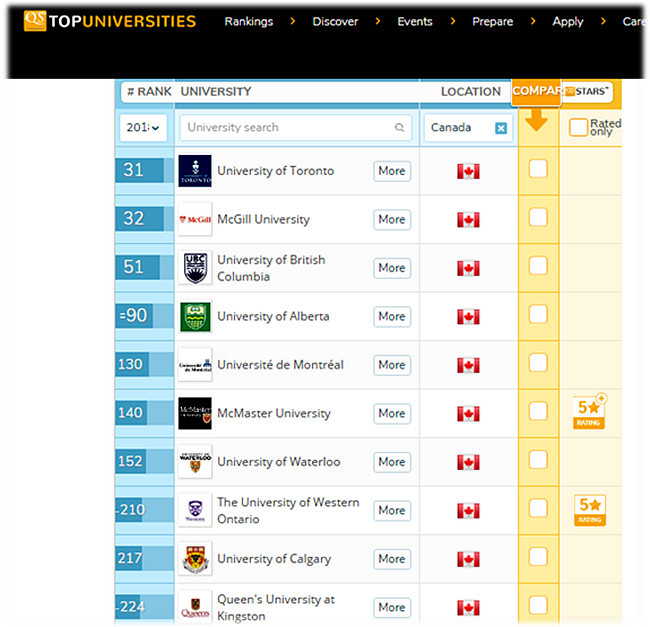Click the QS Top Universities logo
This screenshot has height=627, width=650.
coord(110,21)
